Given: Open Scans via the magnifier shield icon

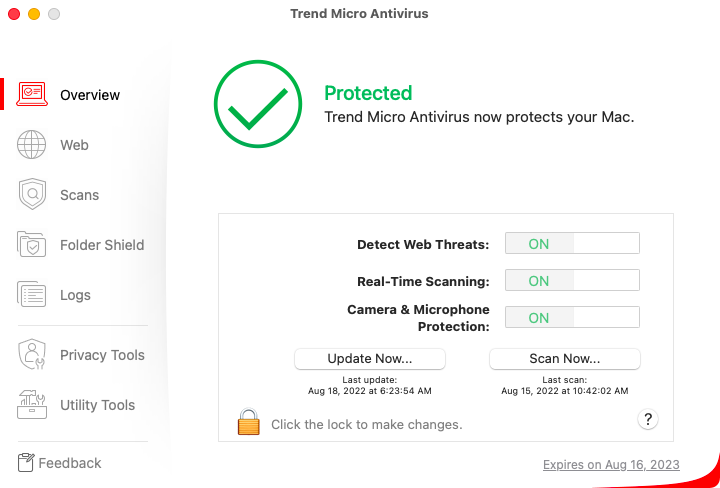Looking at the screenshot, I should 32,195.
